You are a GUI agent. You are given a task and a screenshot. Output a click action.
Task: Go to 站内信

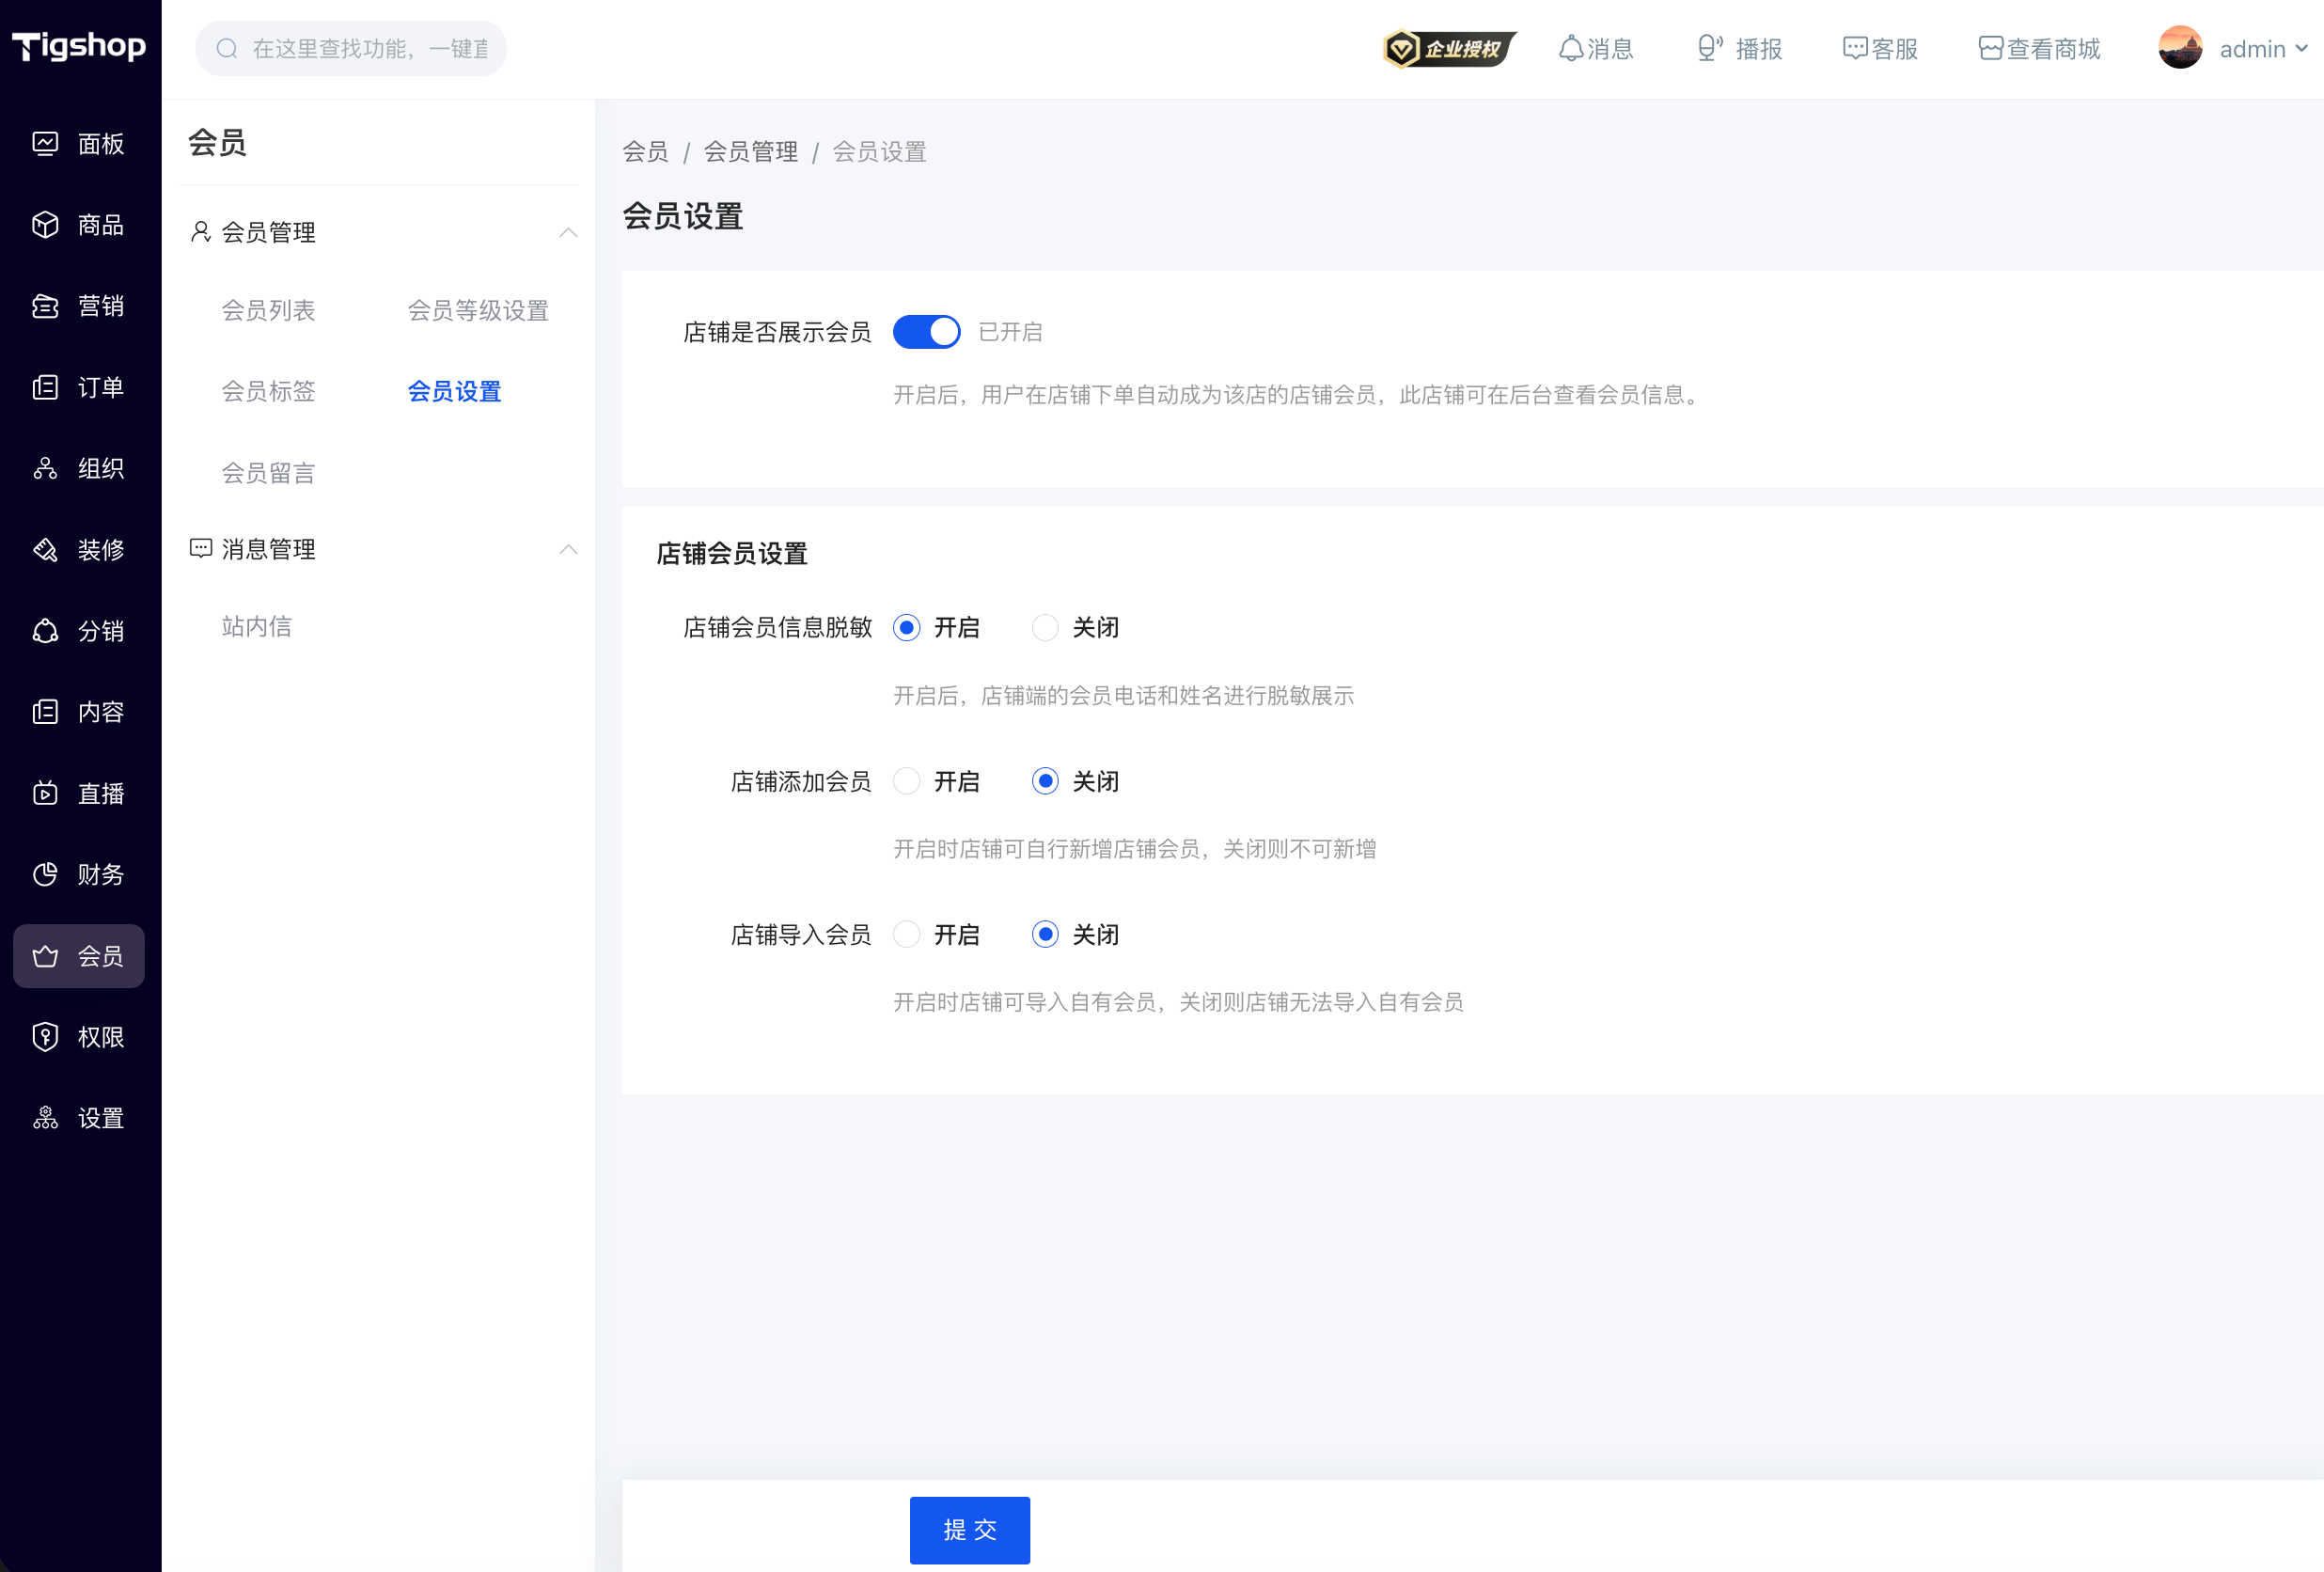[x=256, y=626]
